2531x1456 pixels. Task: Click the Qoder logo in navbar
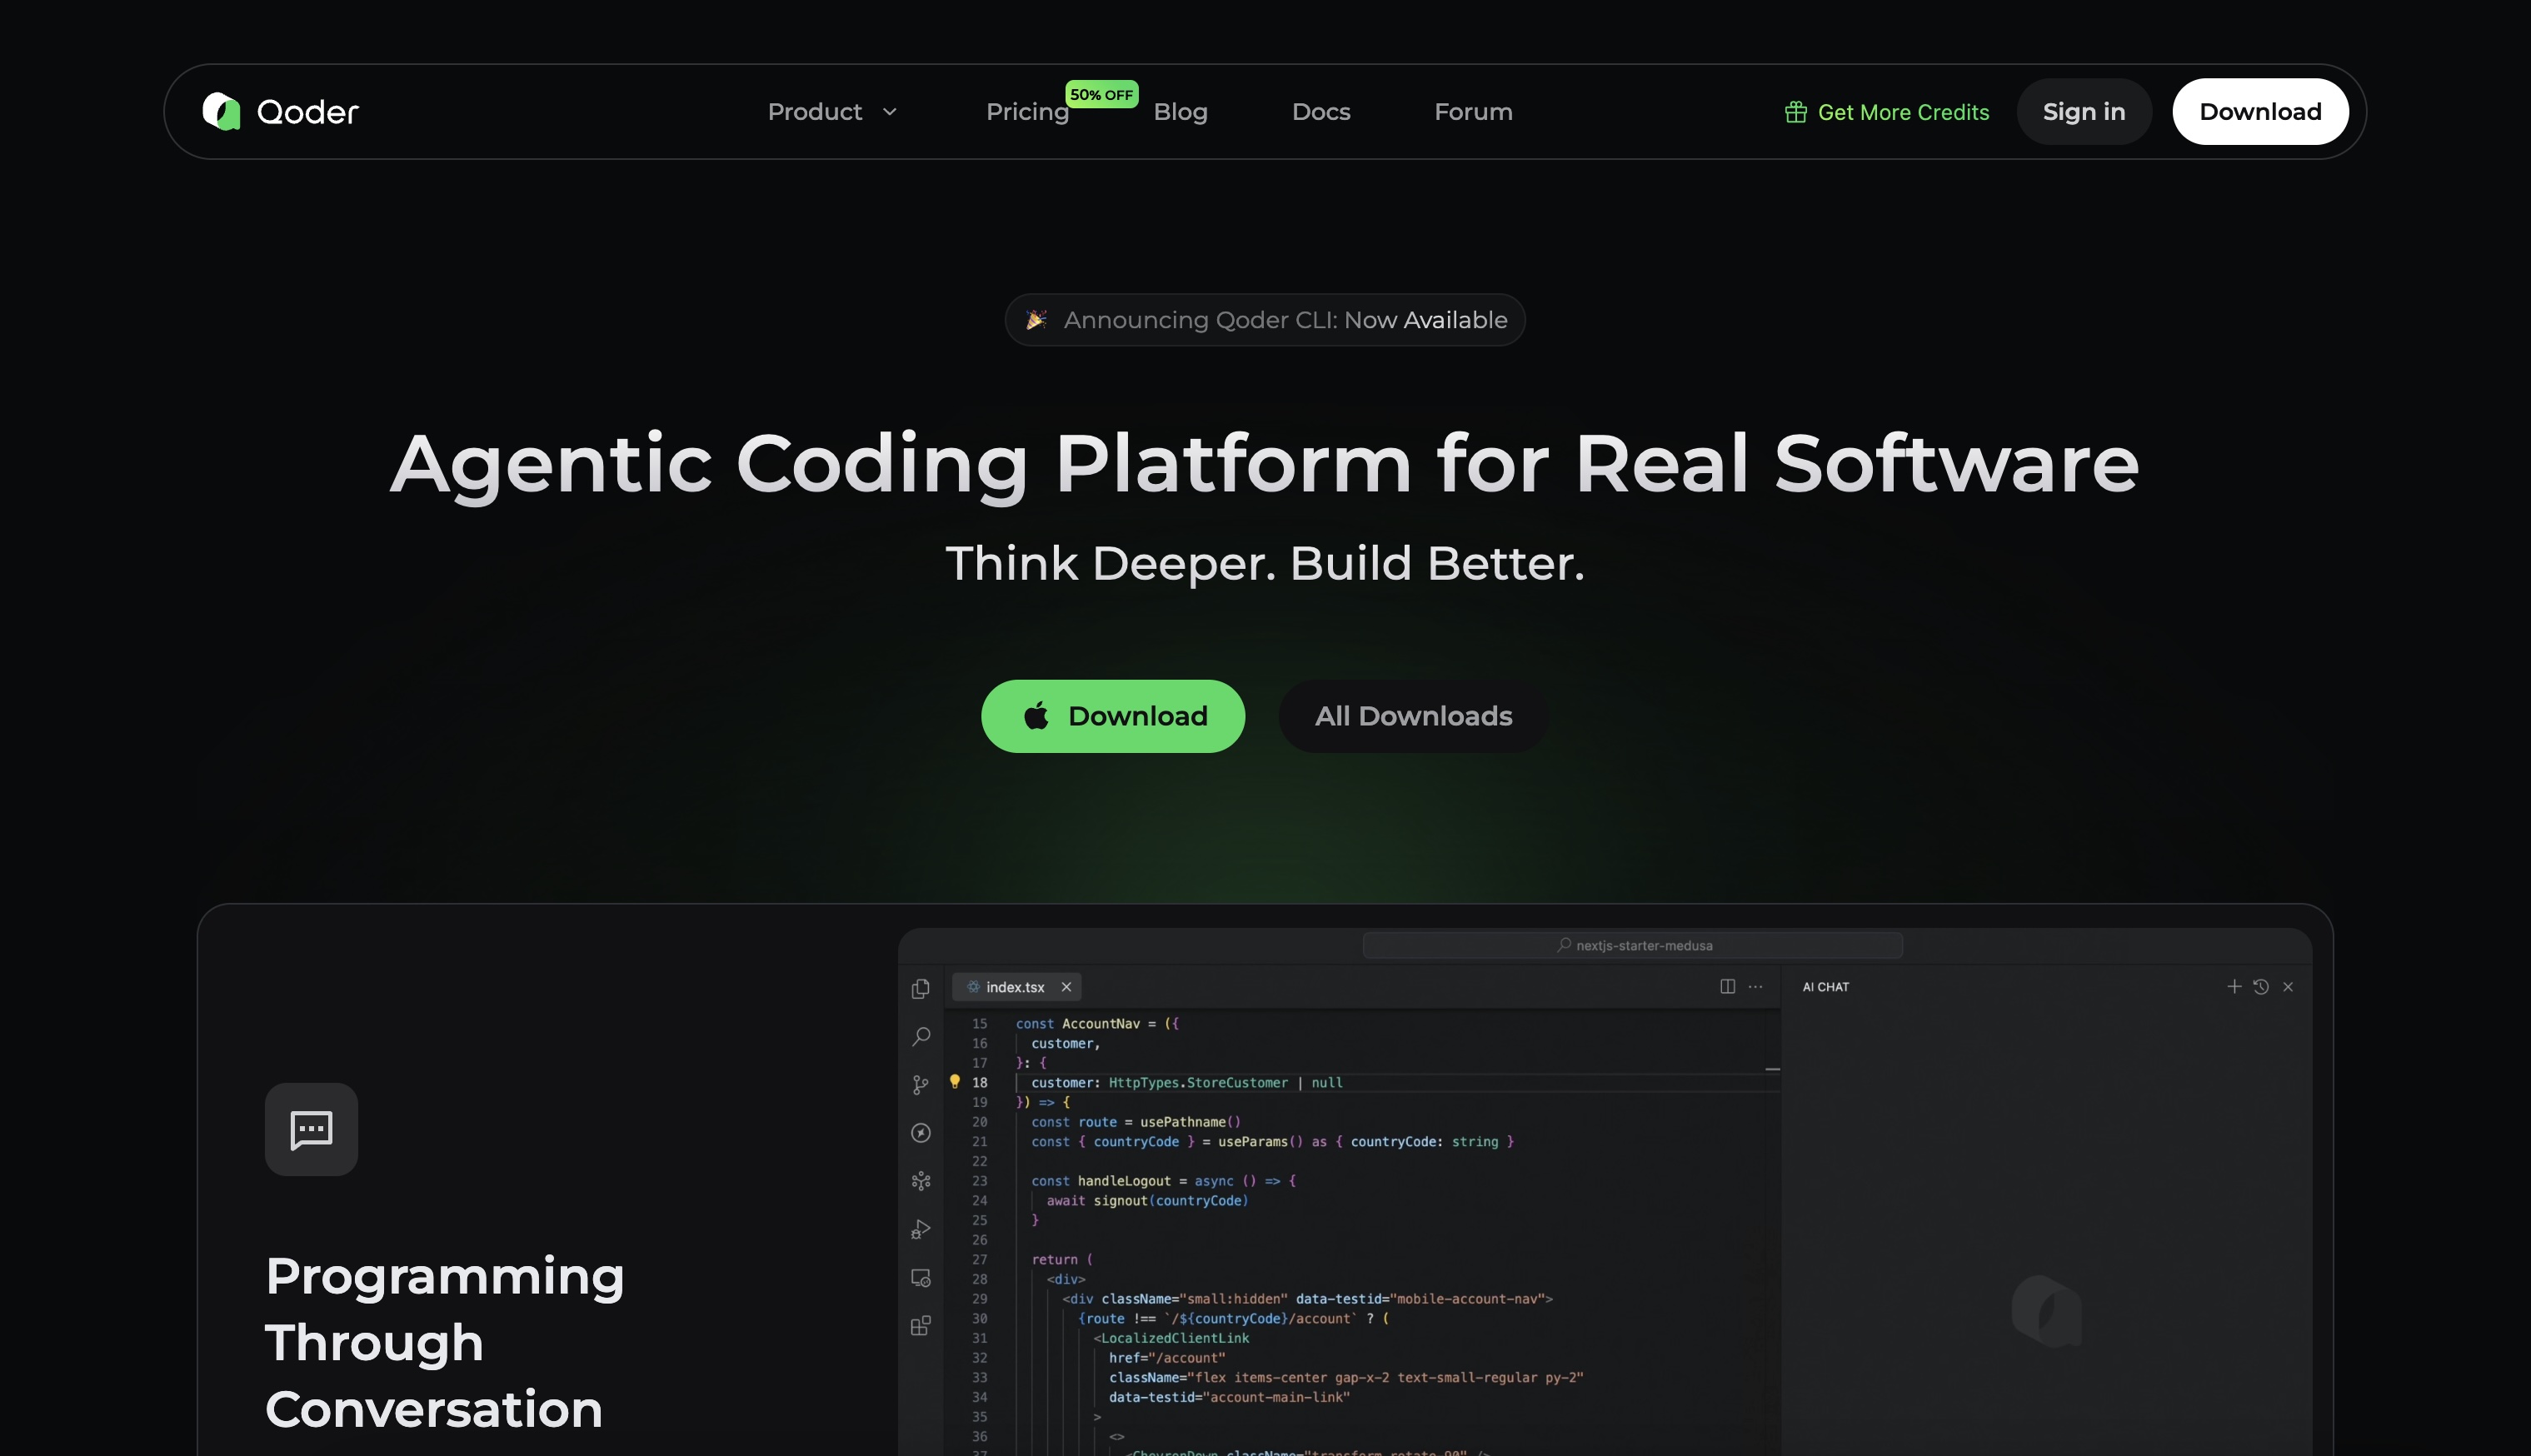pos(280,112)
